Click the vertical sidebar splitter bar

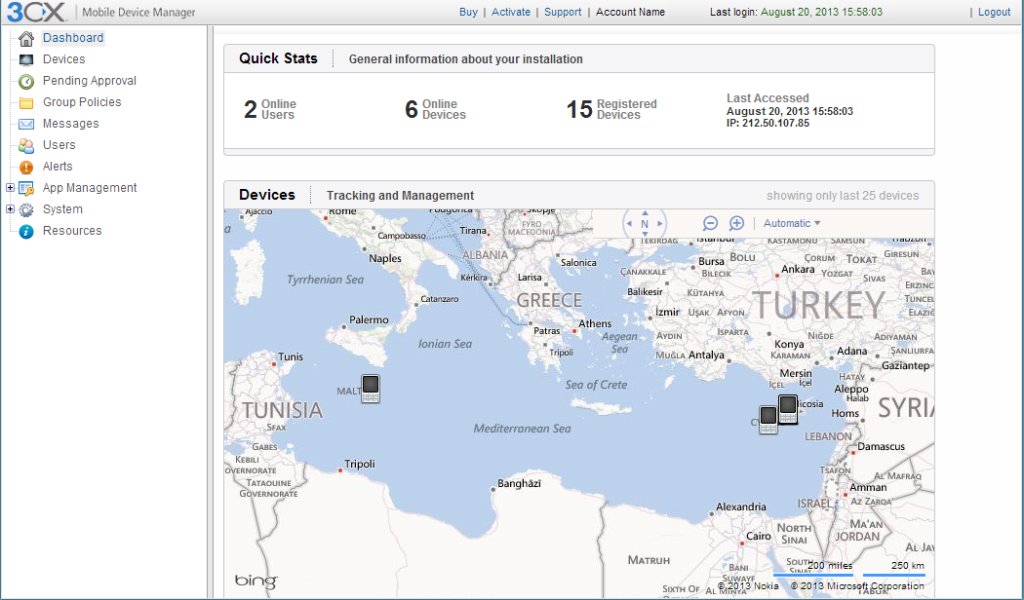click(210, 312)
